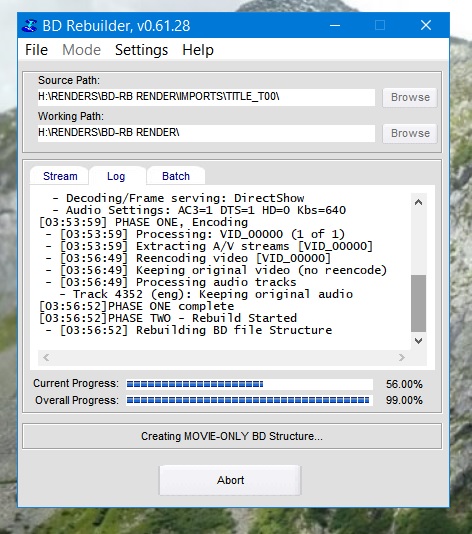Viewport: 472px width, 534px height.
Task: Open the File menu
Action: [36, 50]
